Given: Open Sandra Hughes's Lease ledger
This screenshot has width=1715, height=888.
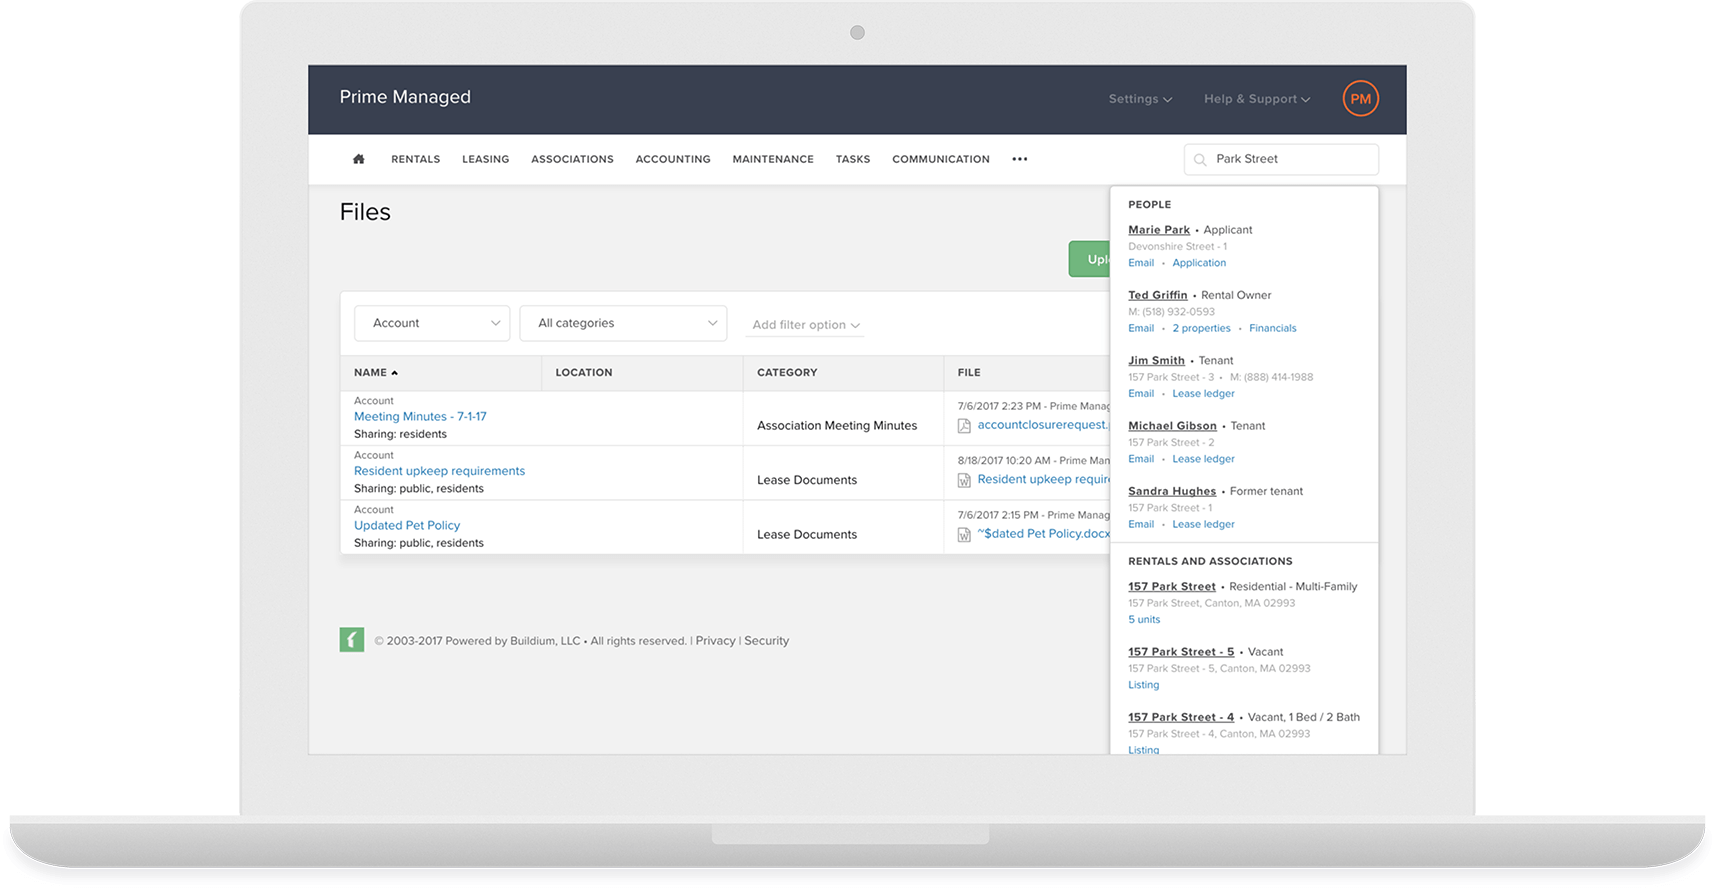Looking at the screenshot, I should [1203, 524].
